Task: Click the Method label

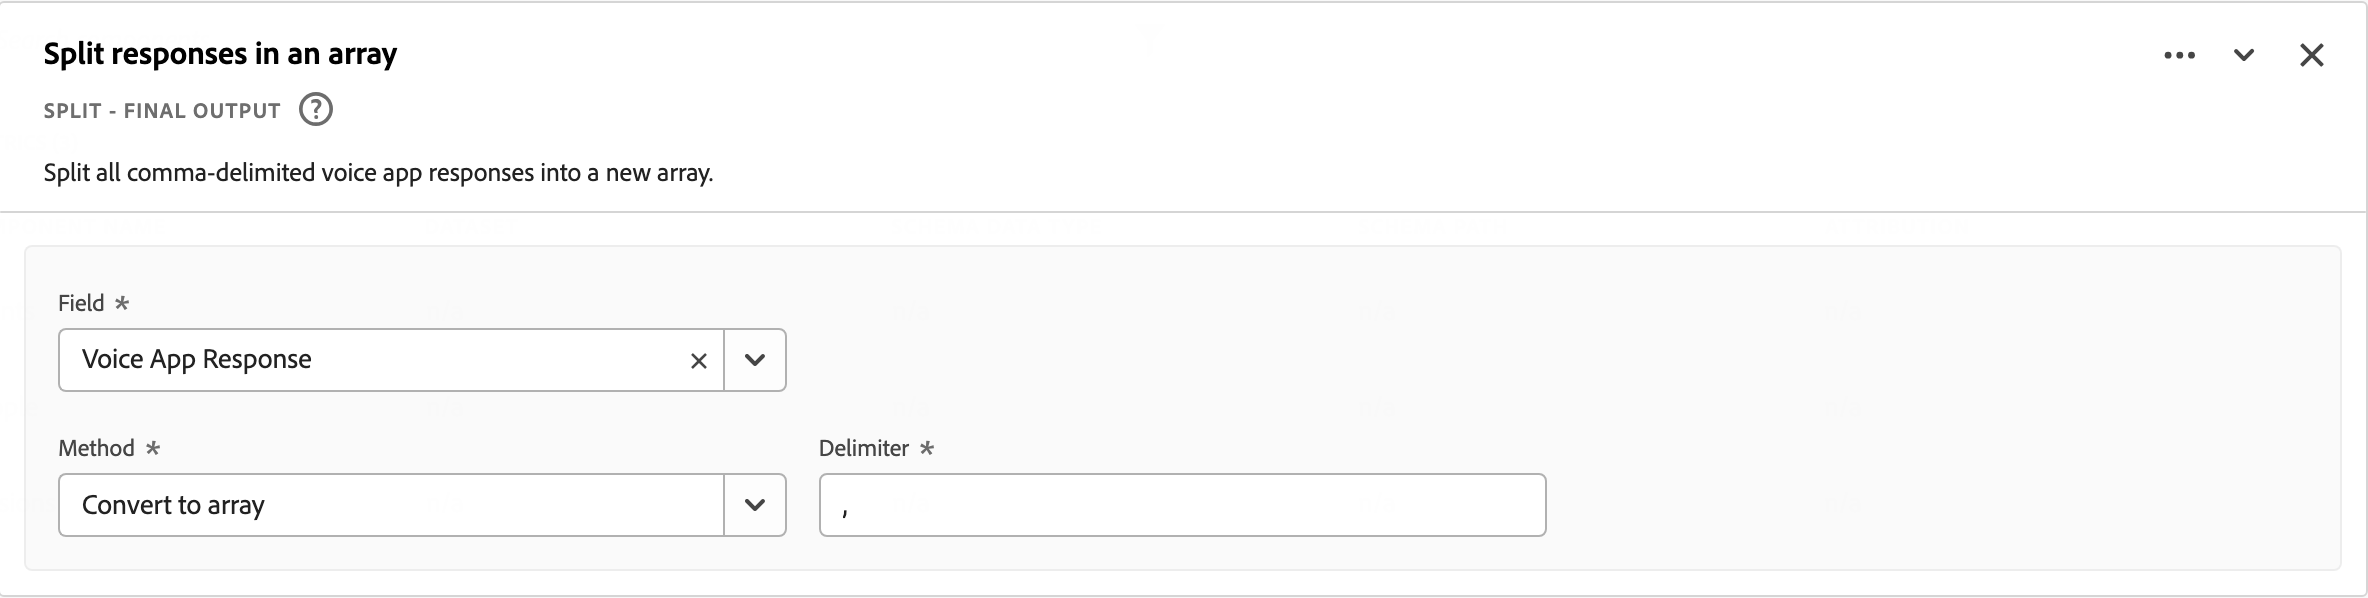Action: [96, 448]
